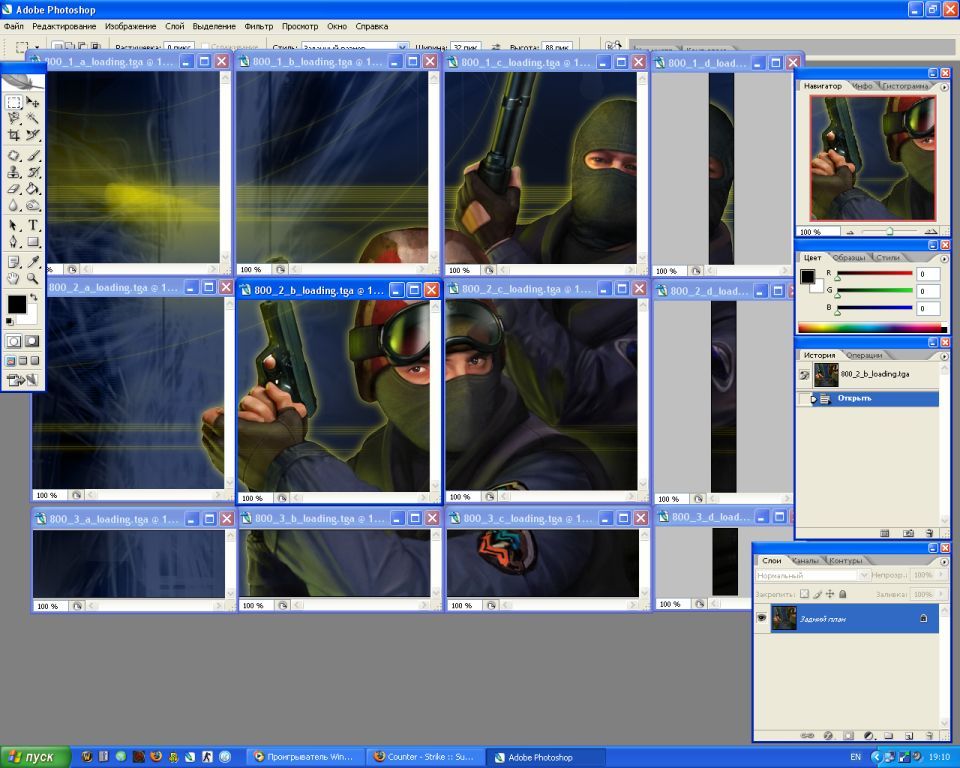The width and height of the screenshot is (960, 768).
Task: Switch to Counter-Strike browser taskbar button
Action: click(x=426, y=757)
